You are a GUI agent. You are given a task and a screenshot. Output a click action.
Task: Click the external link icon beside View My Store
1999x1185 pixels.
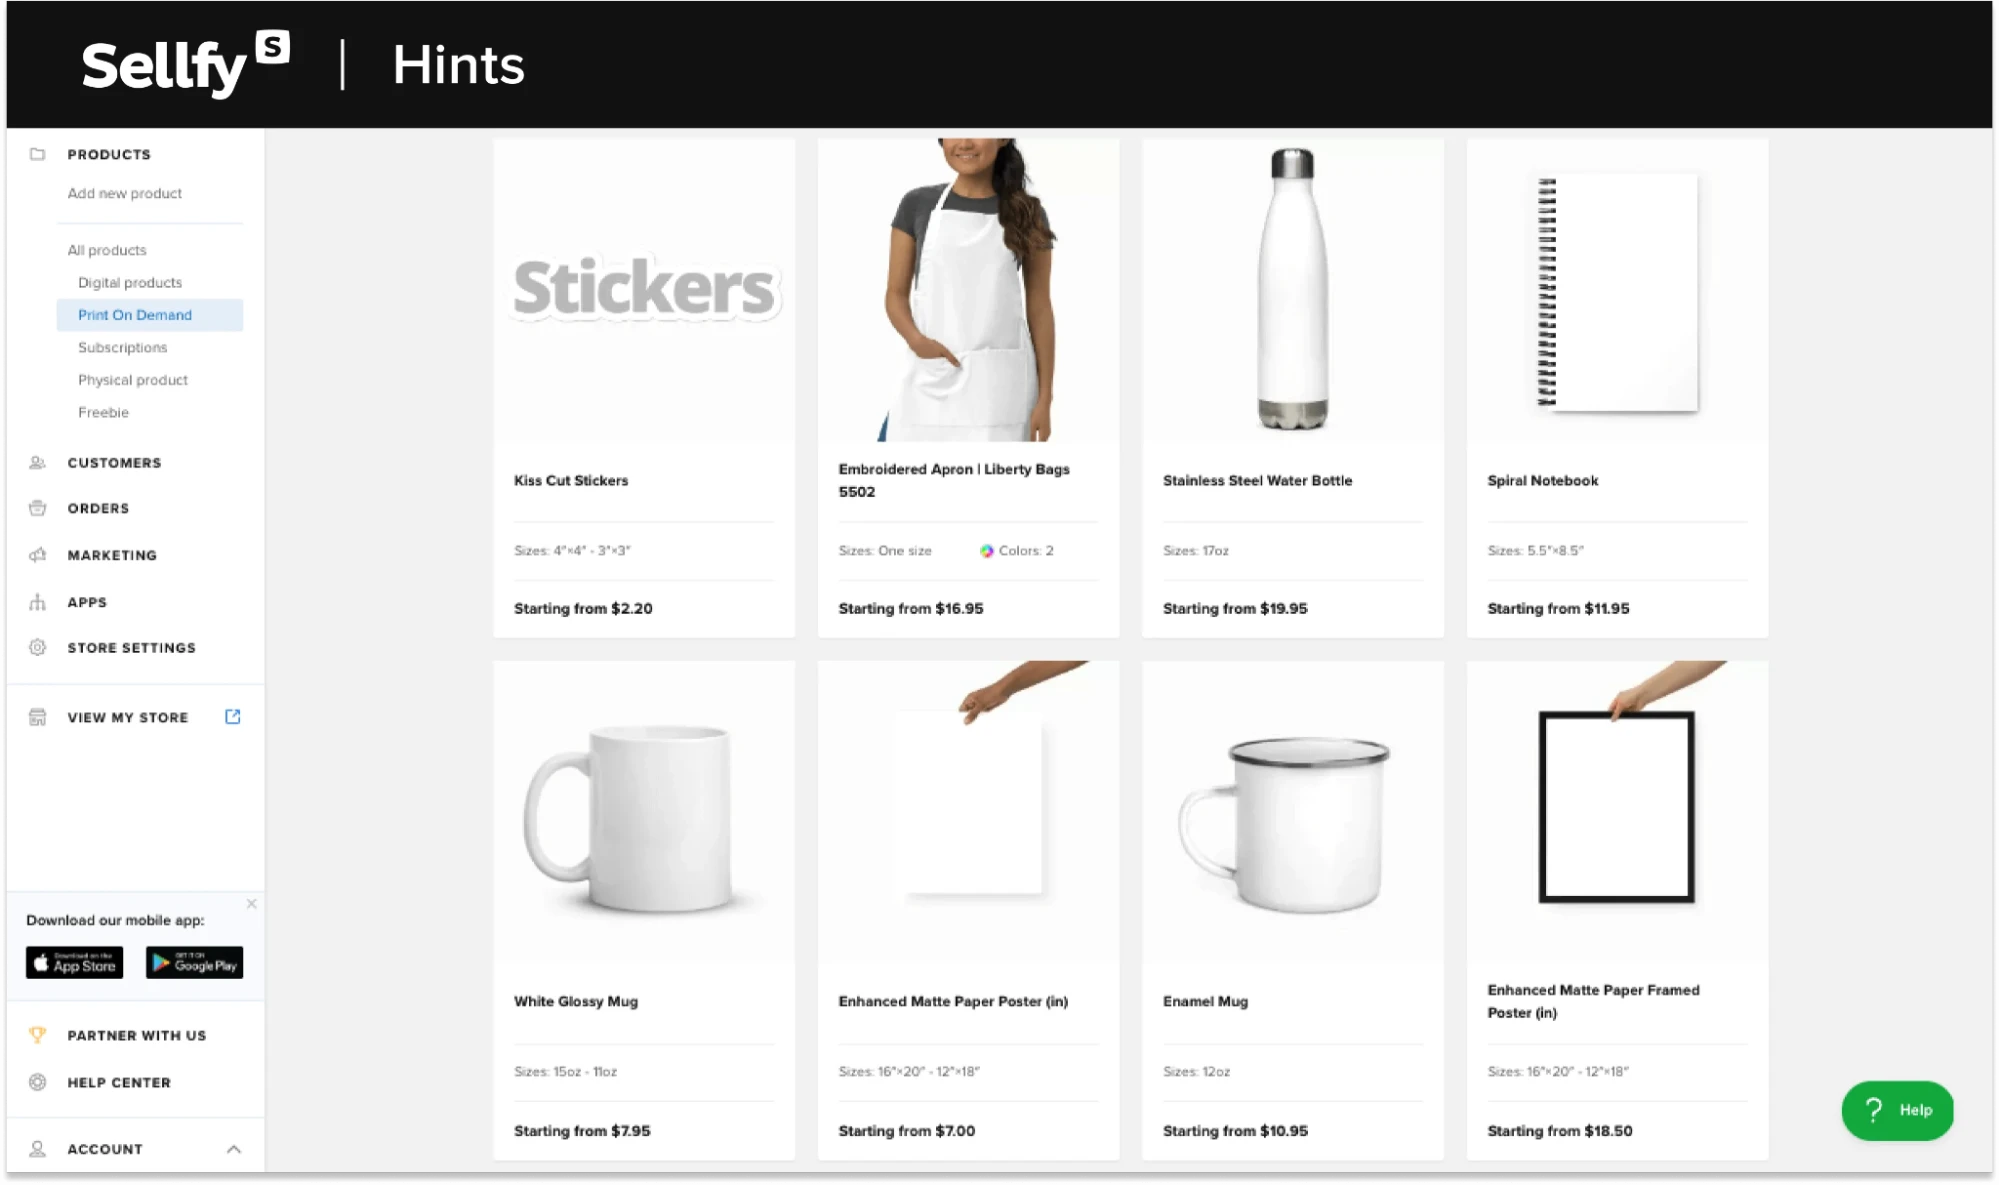click(233, 717)
